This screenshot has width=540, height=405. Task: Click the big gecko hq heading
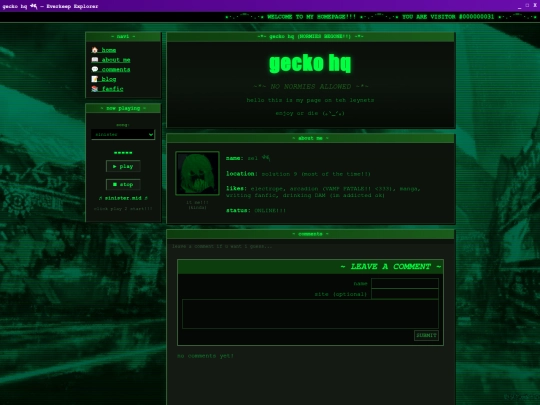[x=310, y=63]
